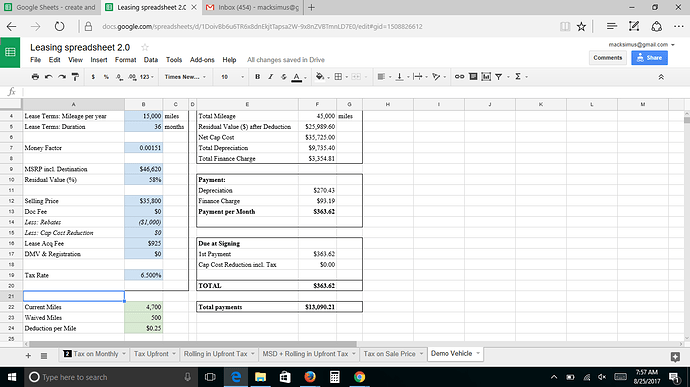Open the Times New Roman font dropdown
The height and width of the screenshot is (387, 690).
(x=185, y=77)
